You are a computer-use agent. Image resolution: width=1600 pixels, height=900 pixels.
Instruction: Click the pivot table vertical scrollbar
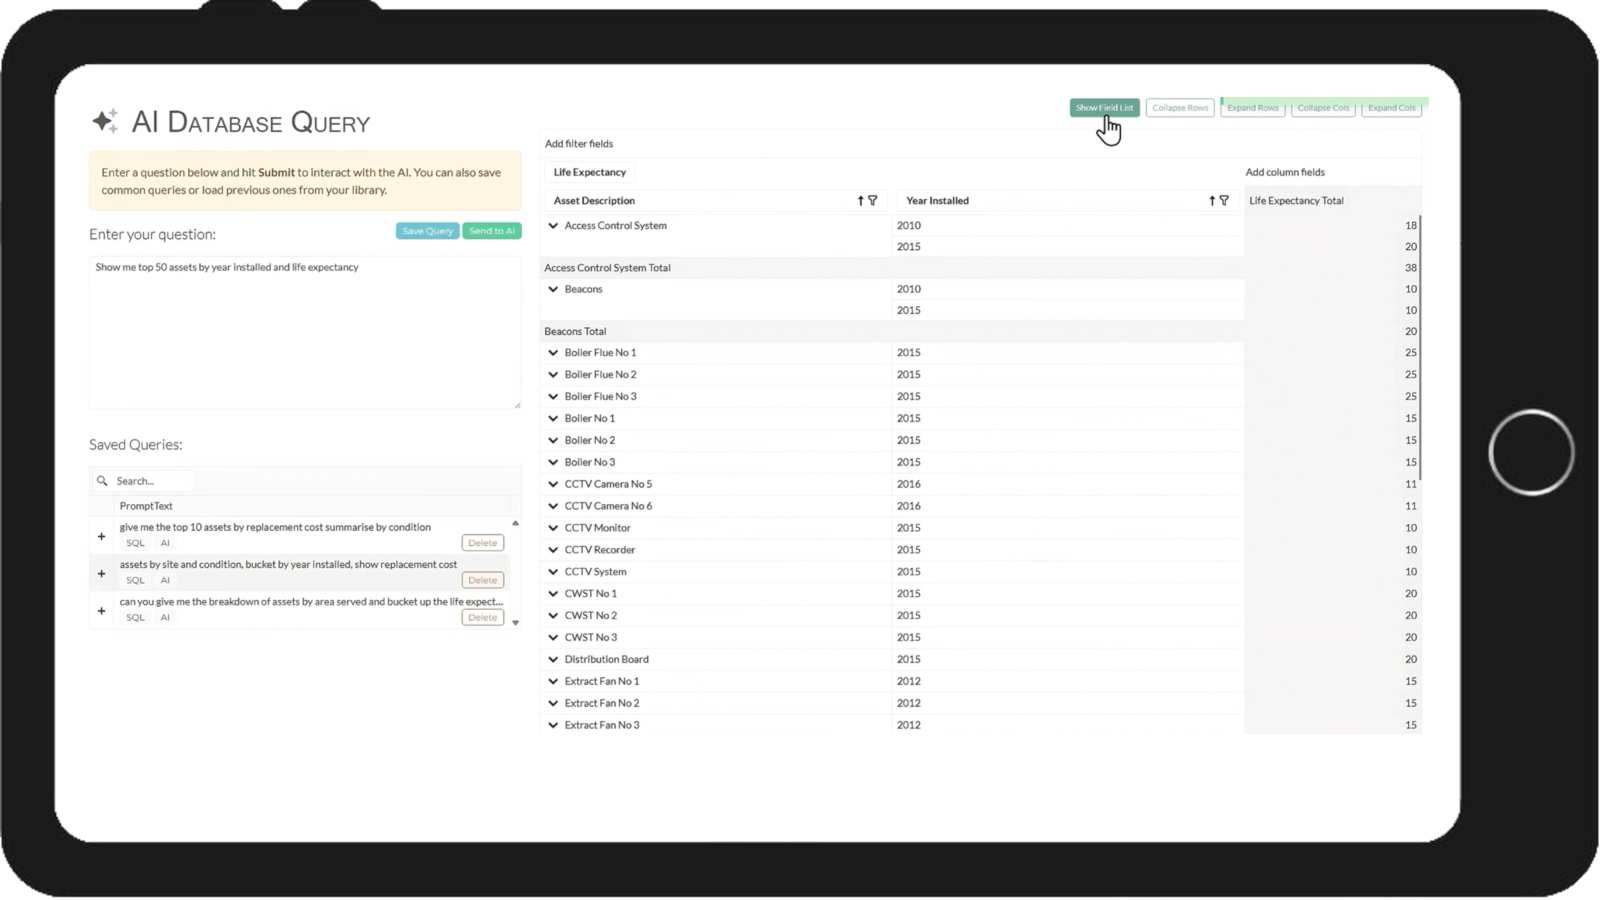pyautogui.click(x=1420, y=348)
